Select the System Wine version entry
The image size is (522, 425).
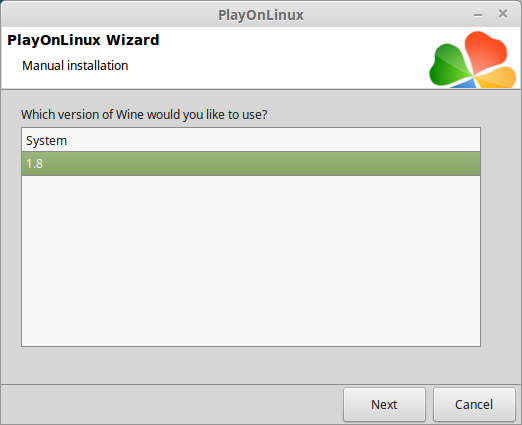point(251,140)
